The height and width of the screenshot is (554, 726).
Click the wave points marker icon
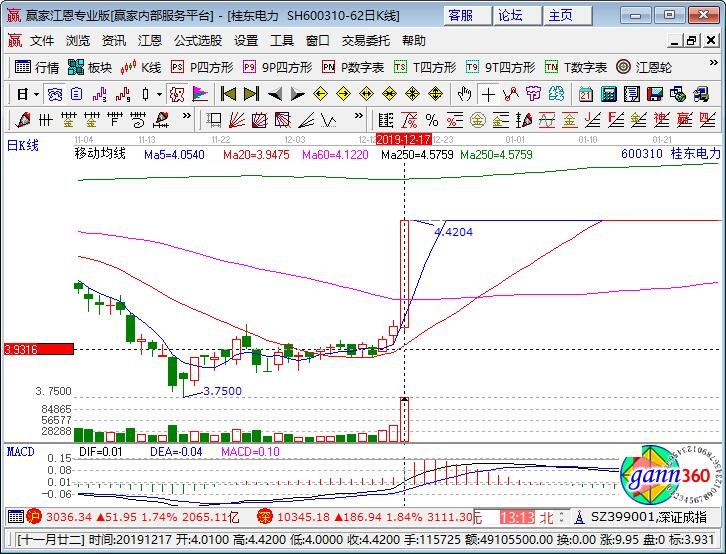pyautogui.click(x=511, y=94)
